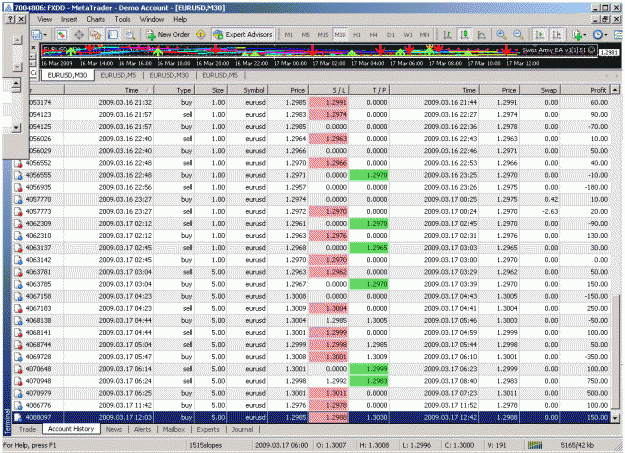Screen dimensions: 625x453
Task: Sort by the Profit column header
Action: coord(585,90)
